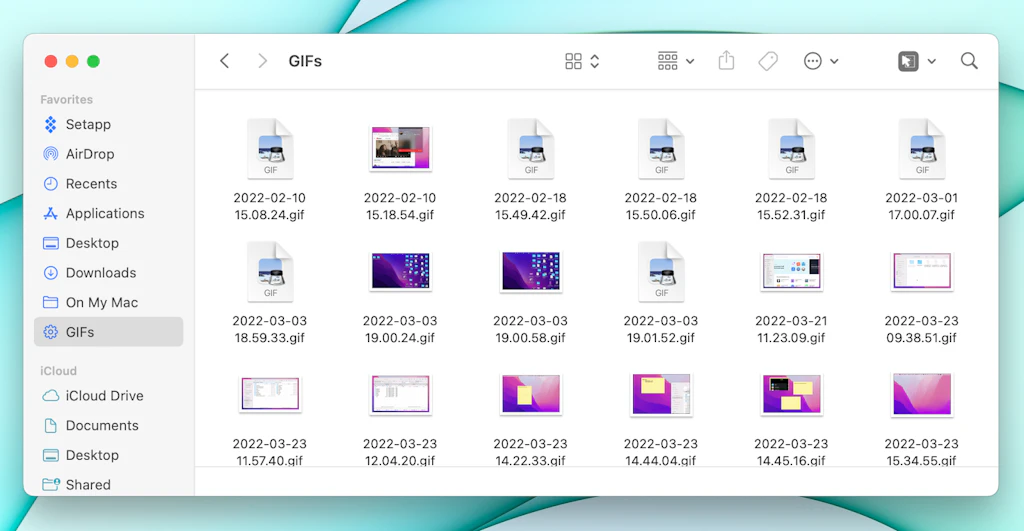The height and width of the screenshot is (531, 1024).
Task: Select thumbnail 2022-02-10 15.18.54.gif
Action: point(400,148)
